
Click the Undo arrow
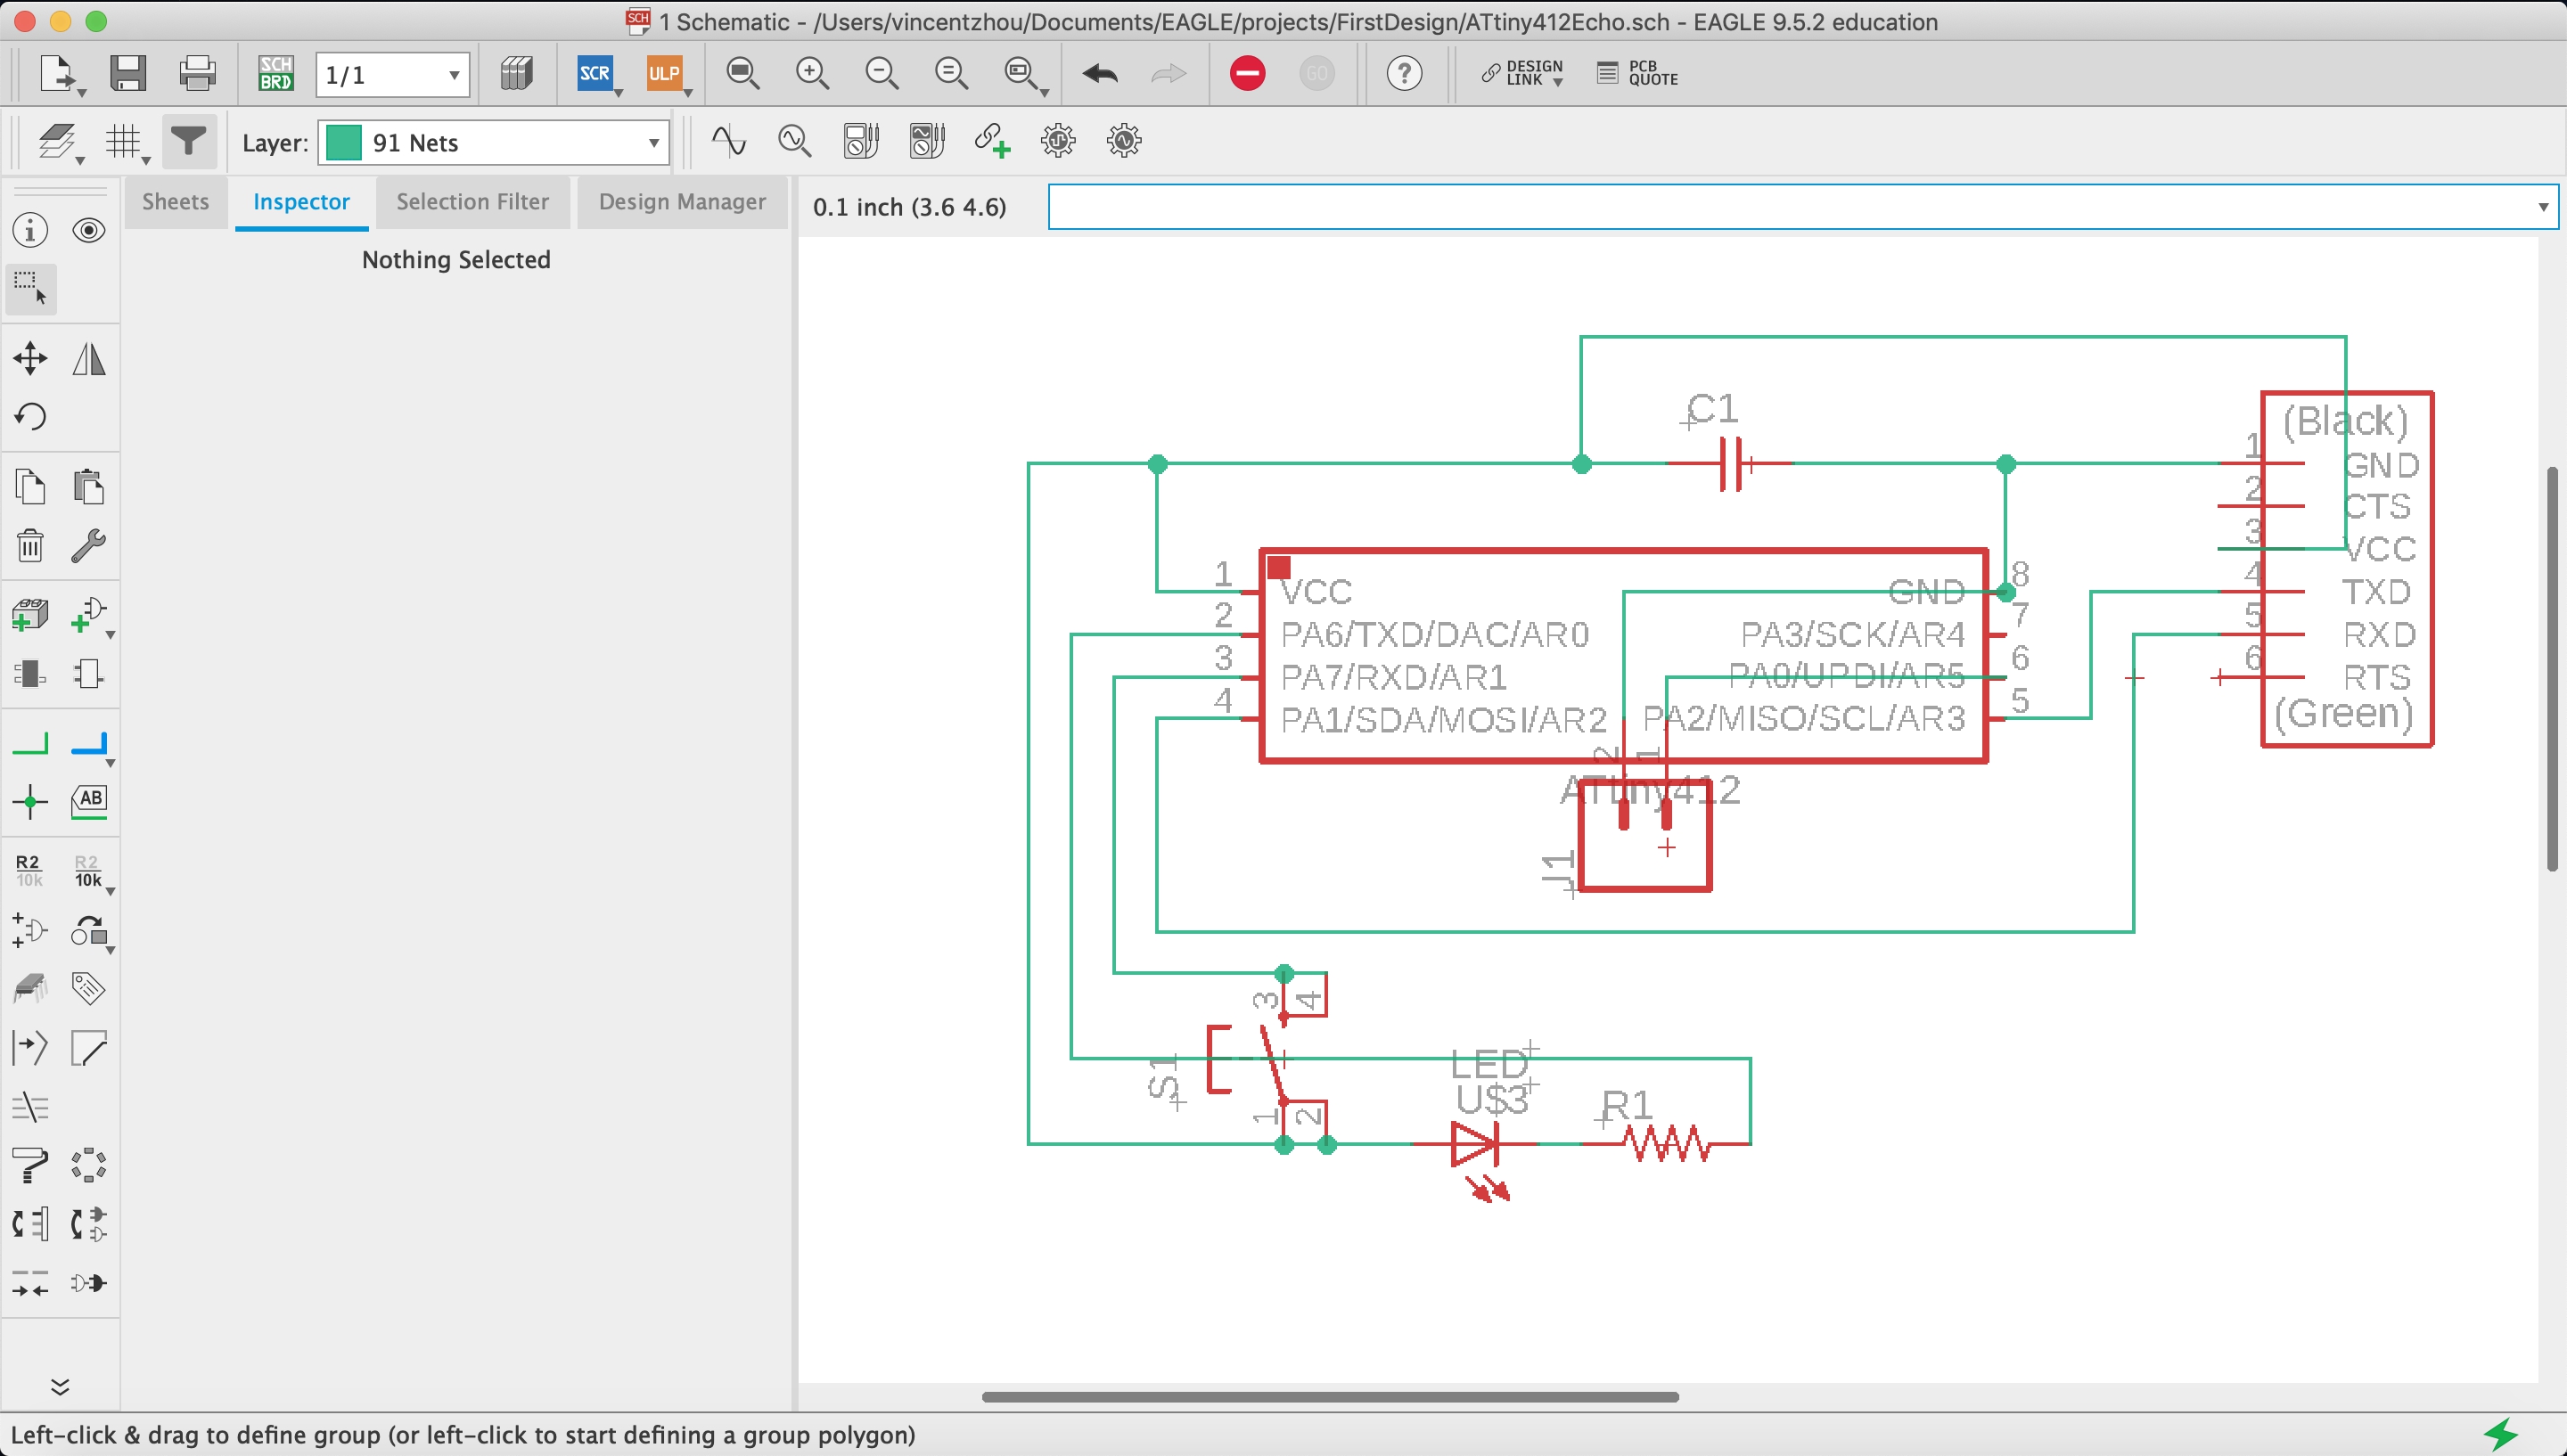1100,74
